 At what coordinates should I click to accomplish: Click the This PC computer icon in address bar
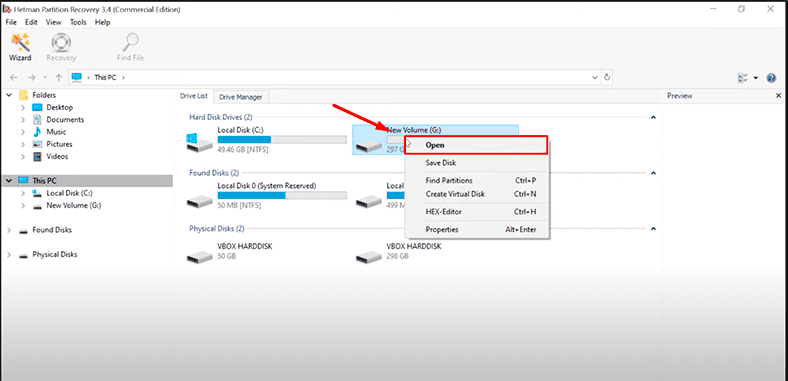(76, 77)
